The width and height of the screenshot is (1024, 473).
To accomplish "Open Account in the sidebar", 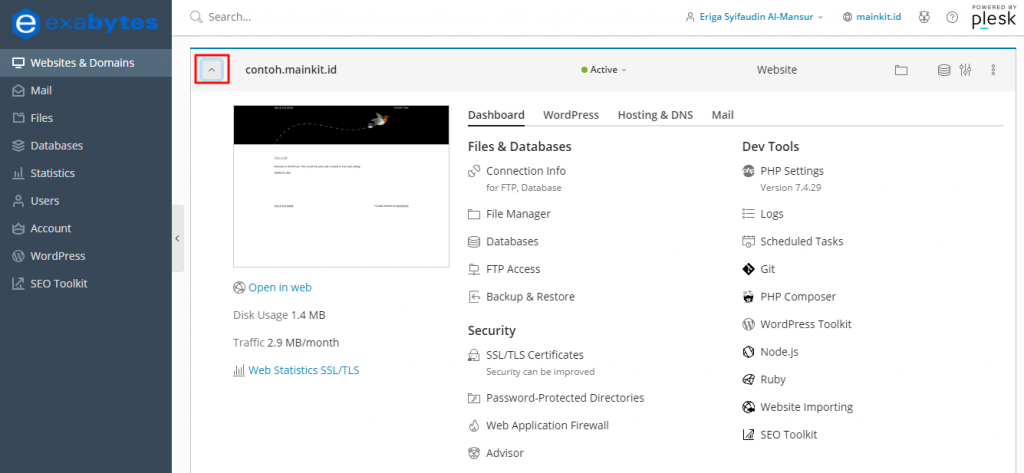I will click(86, 229).
